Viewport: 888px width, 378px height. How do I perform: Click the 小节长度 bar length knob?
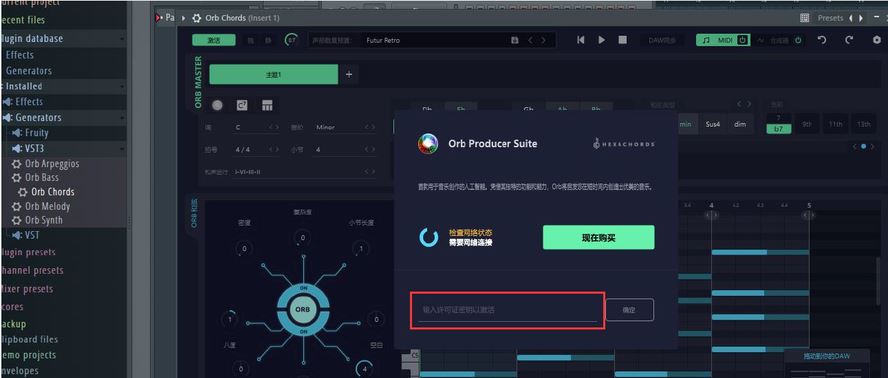coord(361,248)
